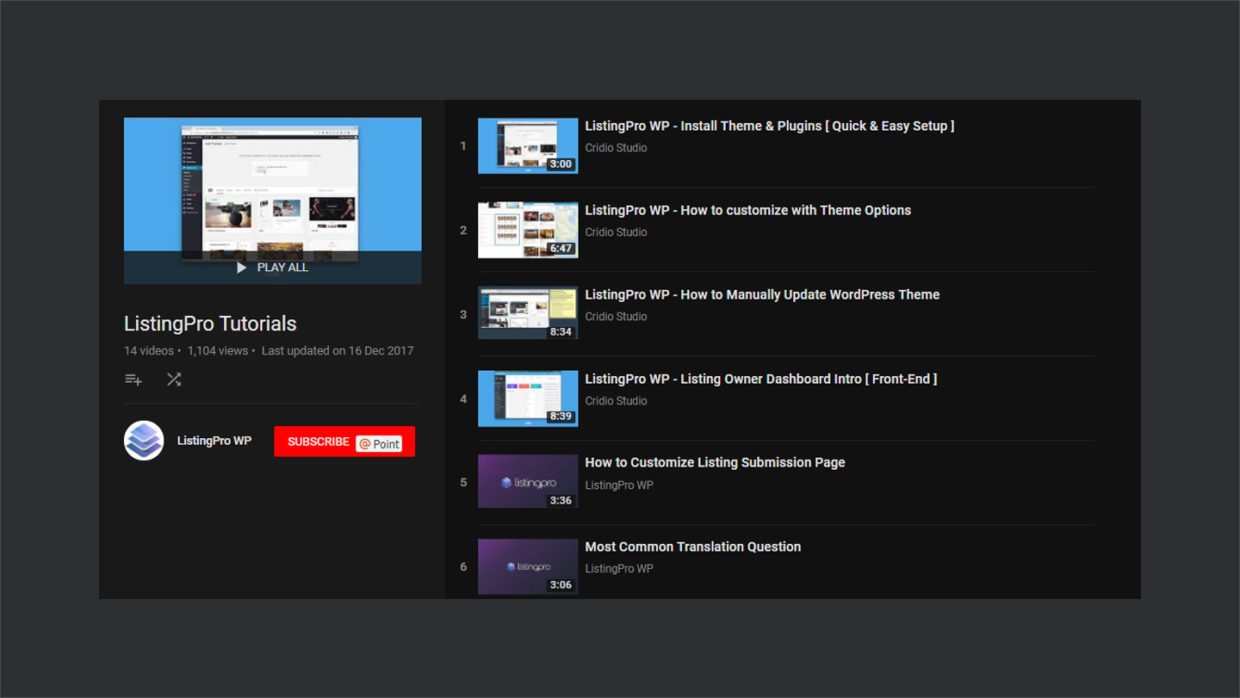Click the save playlist icon
1240x698 pixels.
[x=133, y=379]
